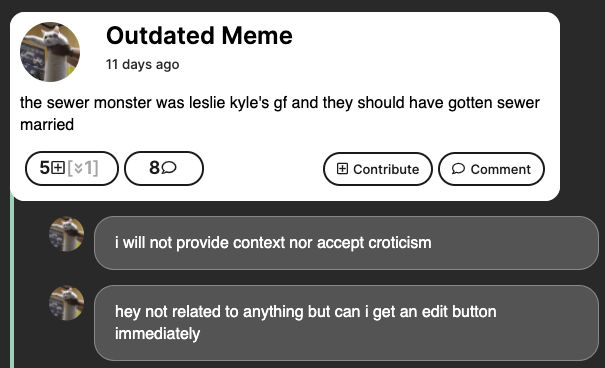Click the double-chevron down icon in brackets
The height and width of the screenshot is (368, 605).
[78, 168]
